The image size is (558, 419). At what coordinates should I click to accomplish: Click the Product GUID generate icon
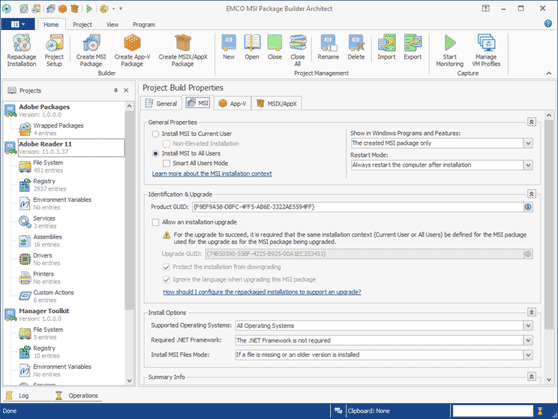pos(528,207)
